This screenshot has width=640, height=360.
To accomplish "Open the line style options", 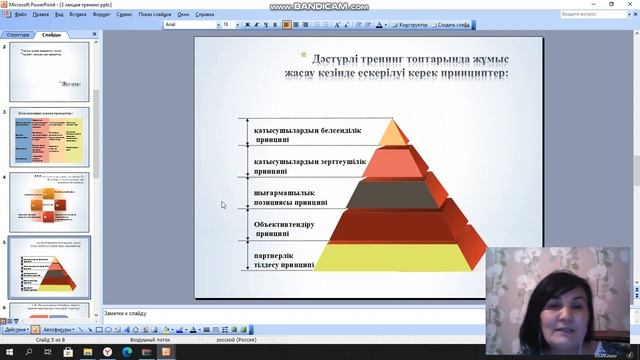I will point(207,330).
